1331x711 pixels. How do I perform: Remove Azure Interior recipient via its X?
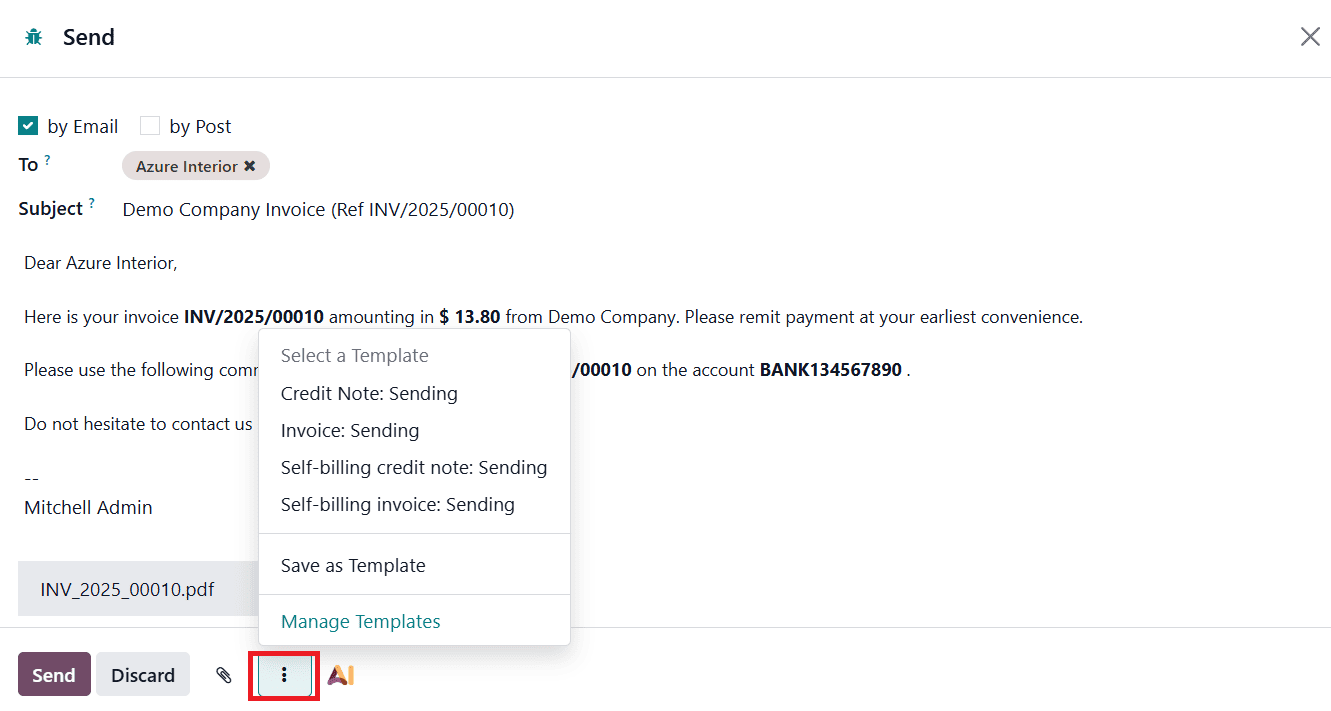click(x=251, y=166)
